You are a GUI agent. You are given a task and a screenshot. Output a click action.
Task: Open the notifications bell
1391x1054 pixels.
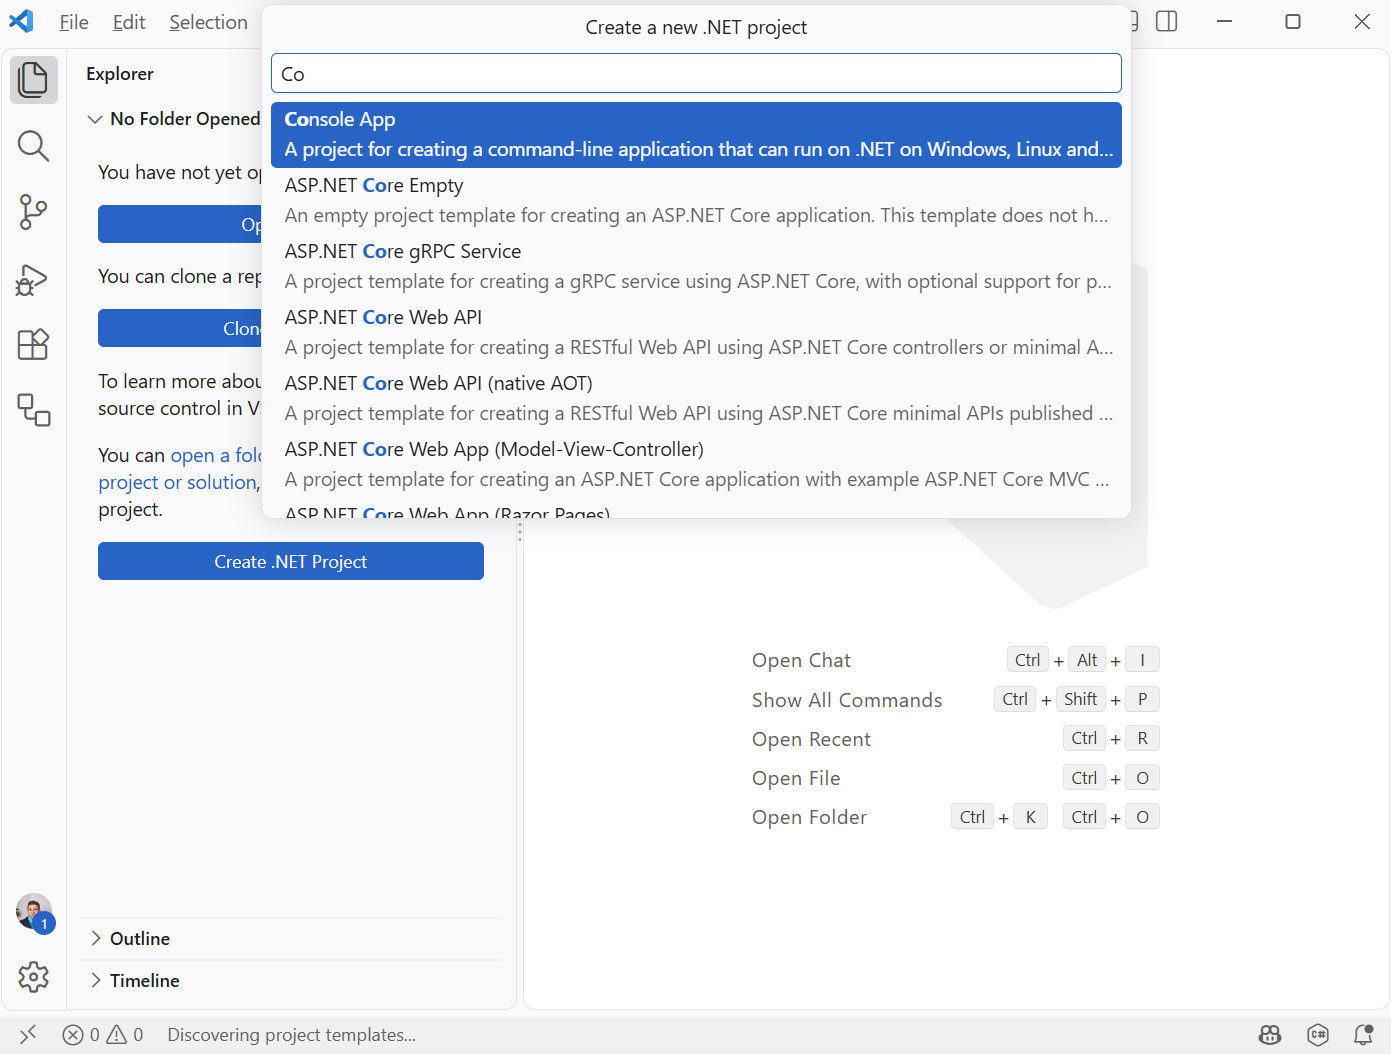[x=1363, y=1035]
